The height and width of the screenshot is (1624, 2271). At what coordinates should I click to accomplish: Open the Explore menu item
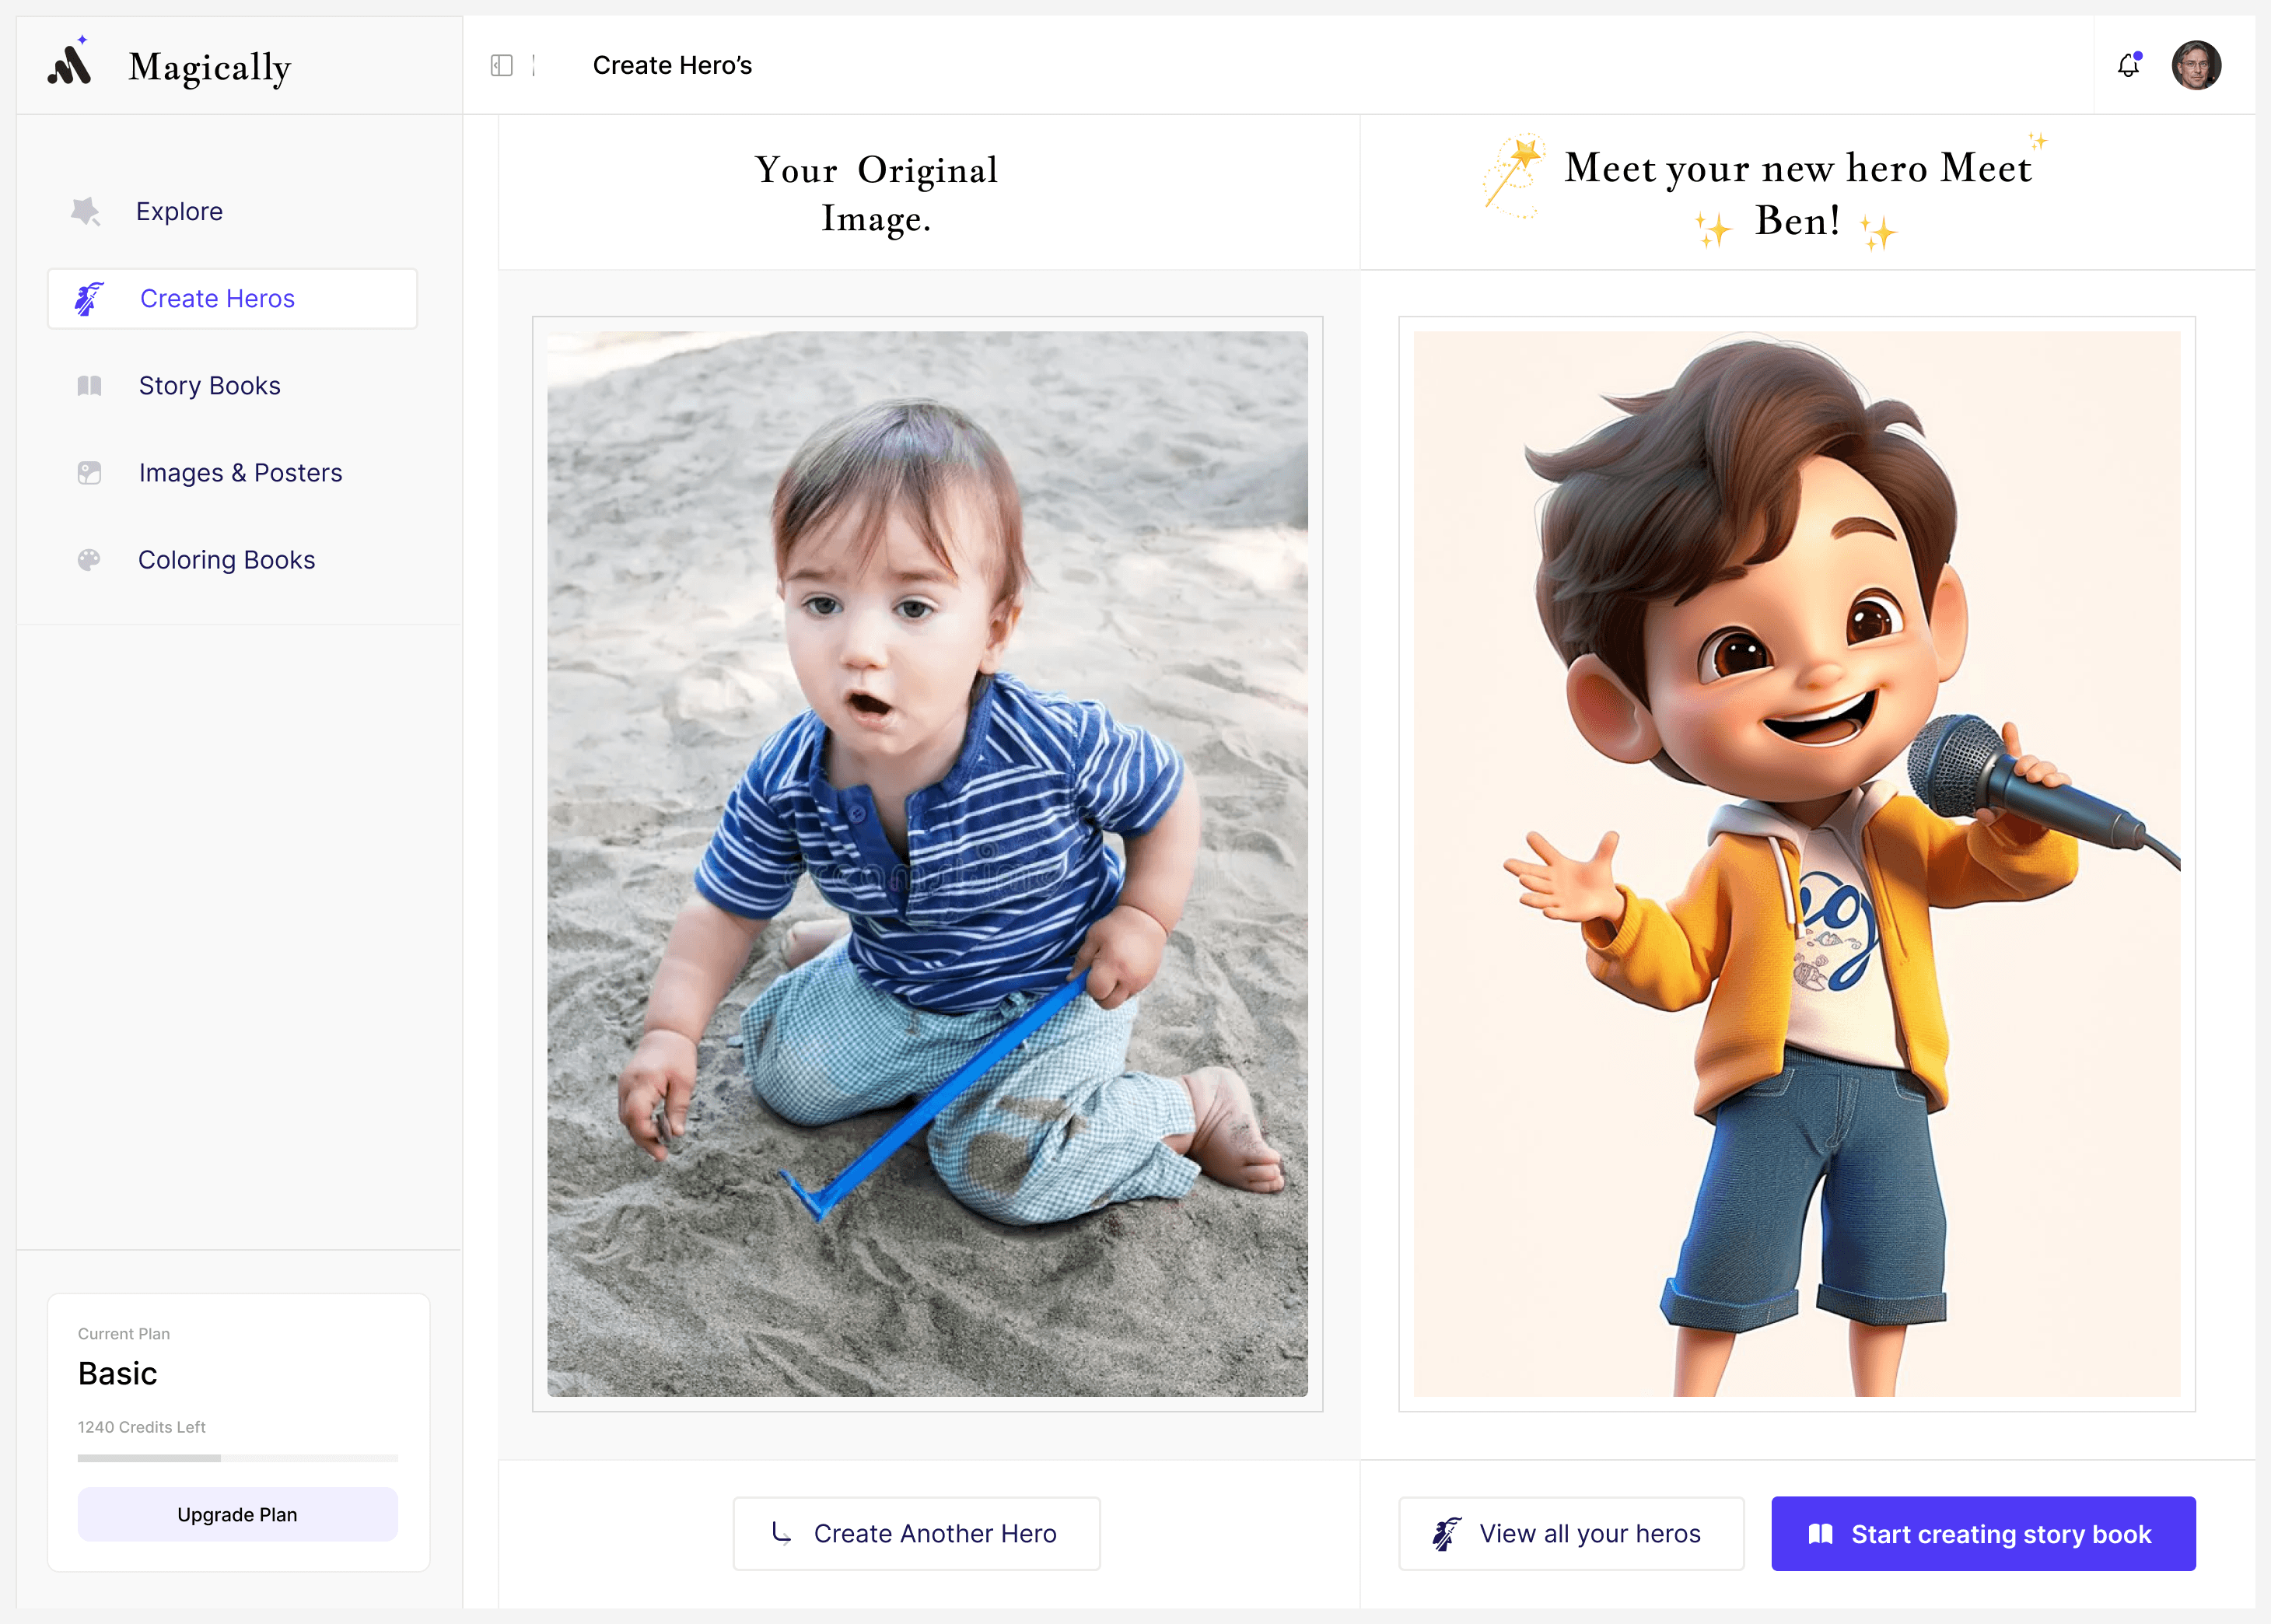[x=179, y=212]
